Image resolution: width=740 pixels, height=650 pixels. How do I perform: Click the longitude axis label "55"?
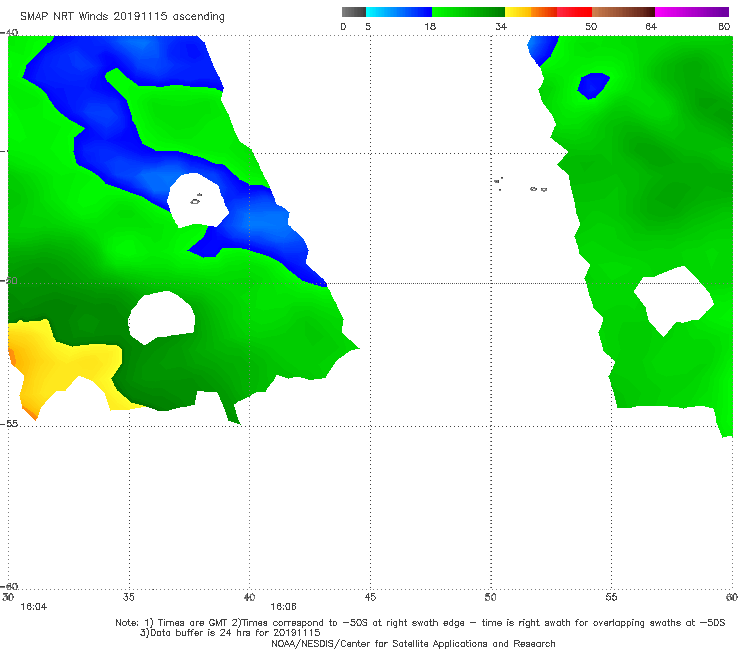click(611, 597)
